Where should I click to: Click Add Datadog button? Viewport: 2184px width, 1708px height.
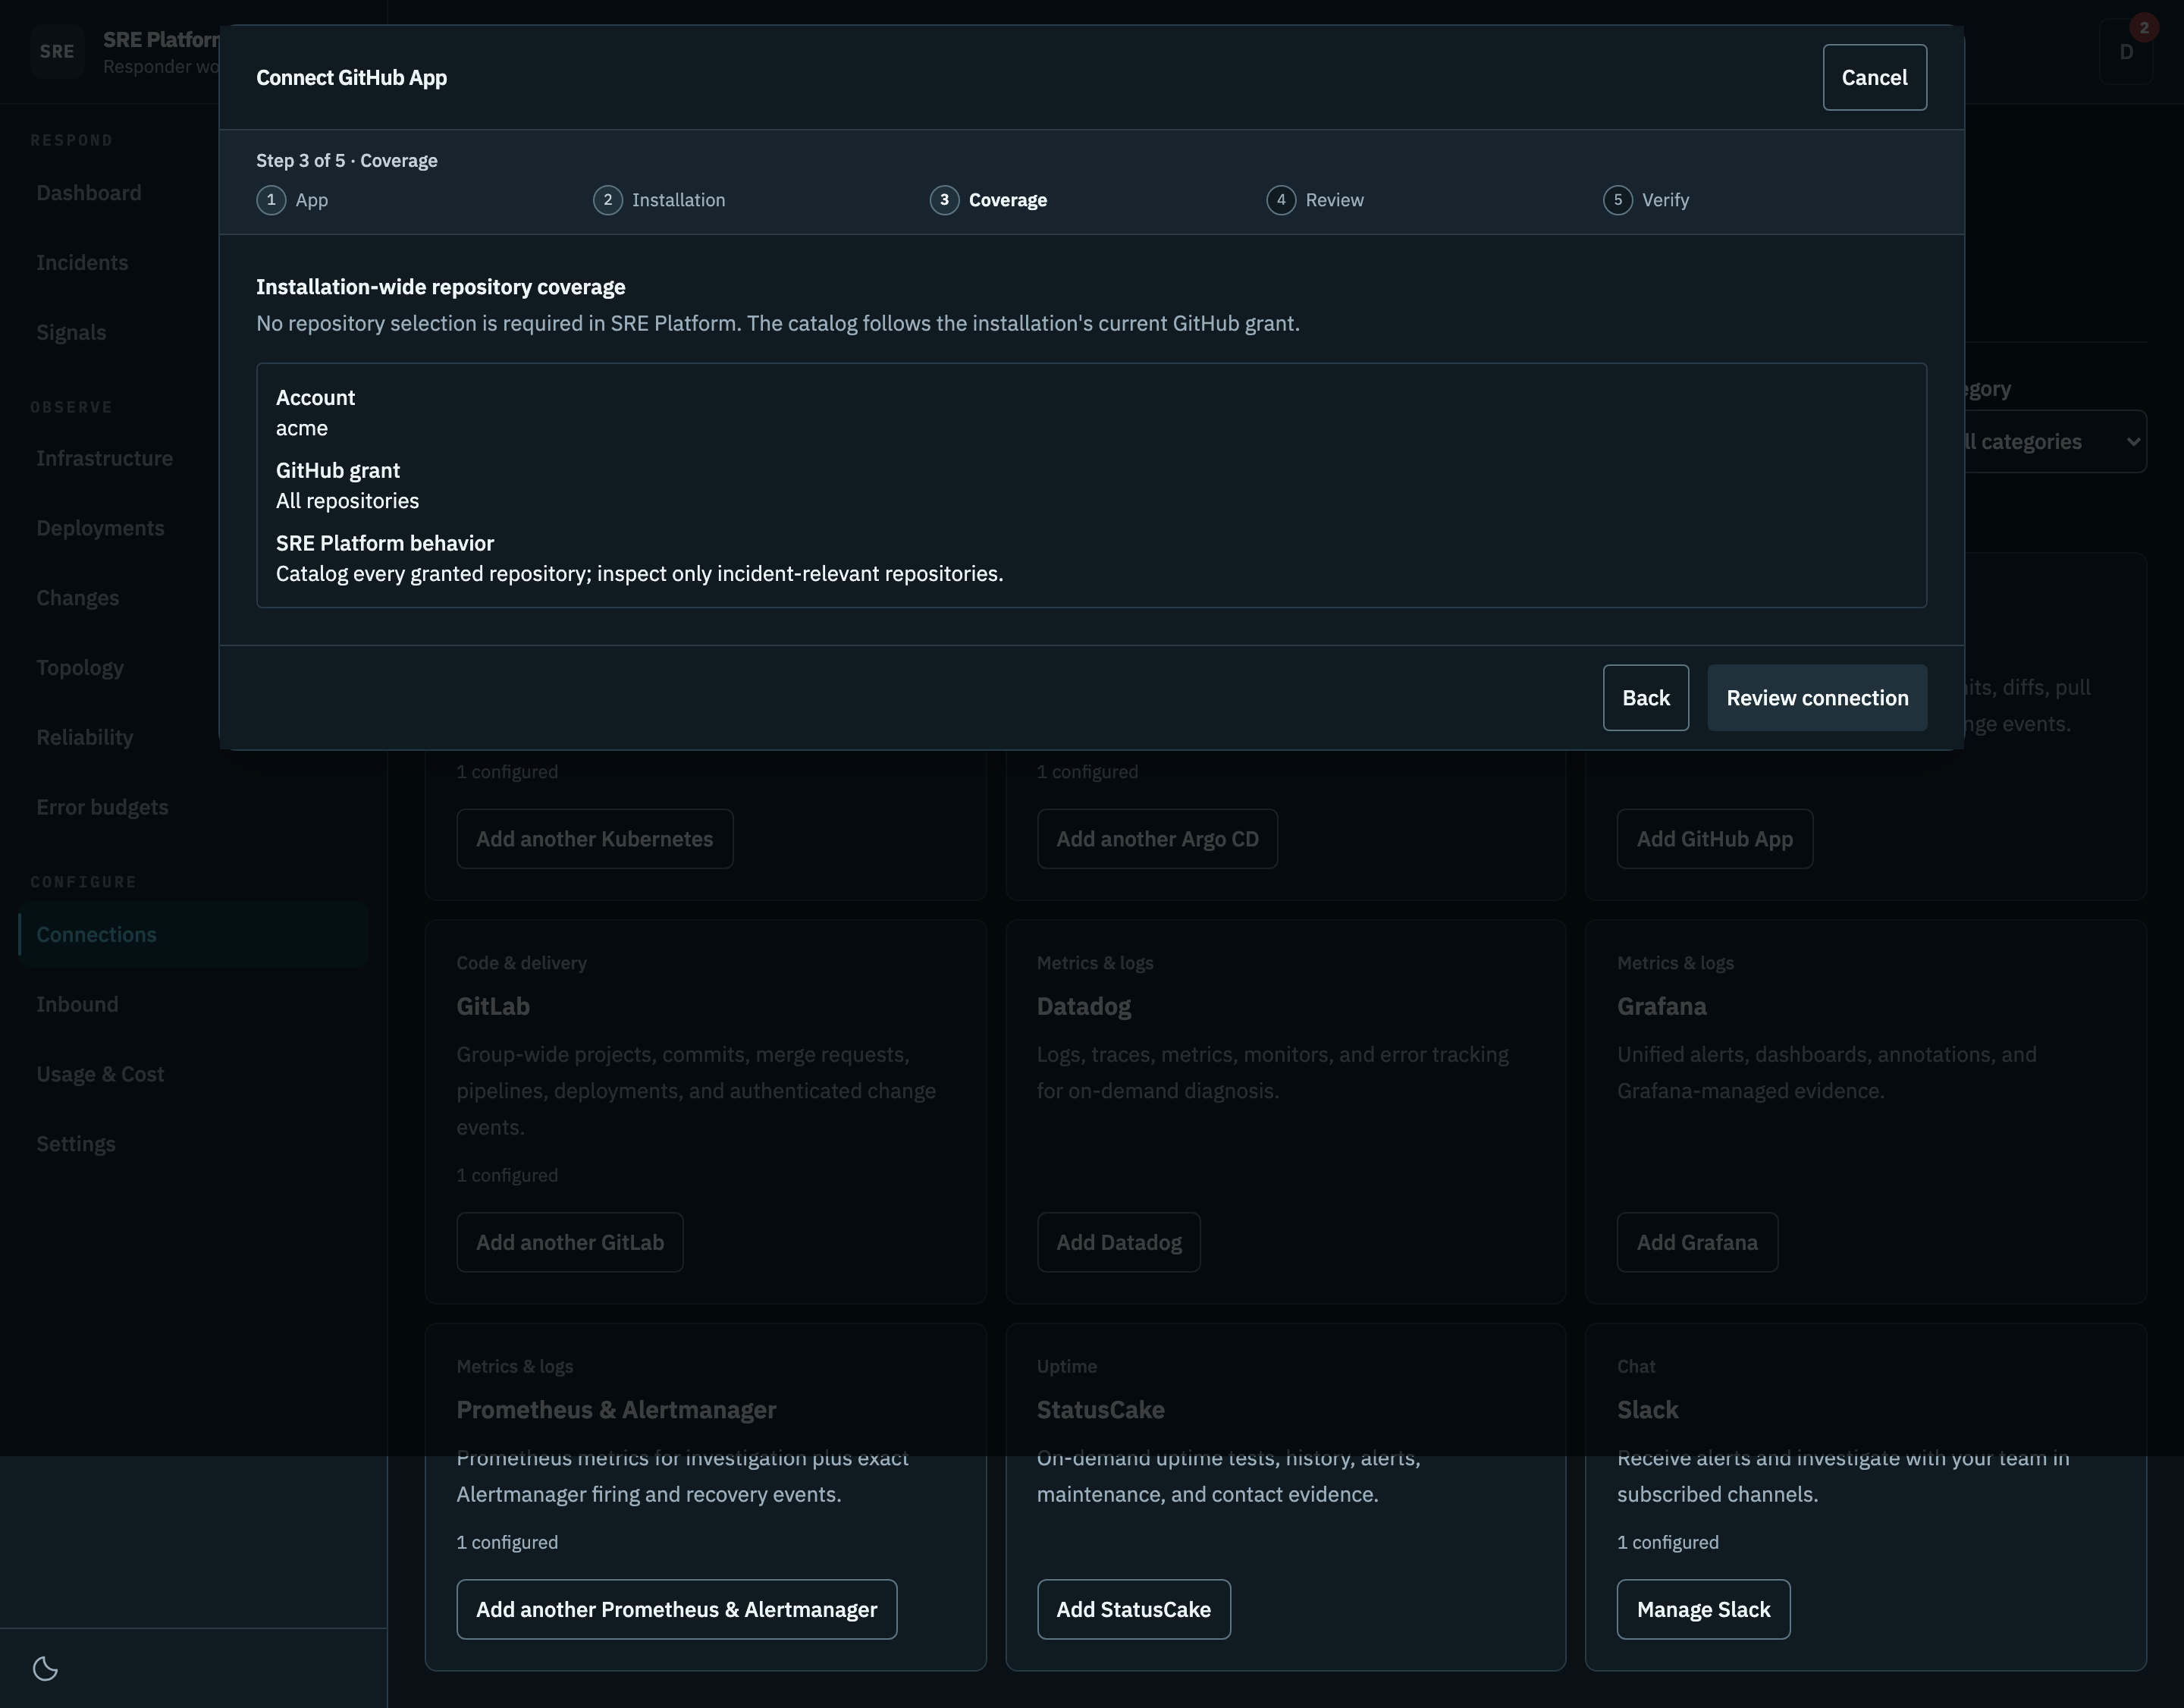click(x=1118, y=1242)
